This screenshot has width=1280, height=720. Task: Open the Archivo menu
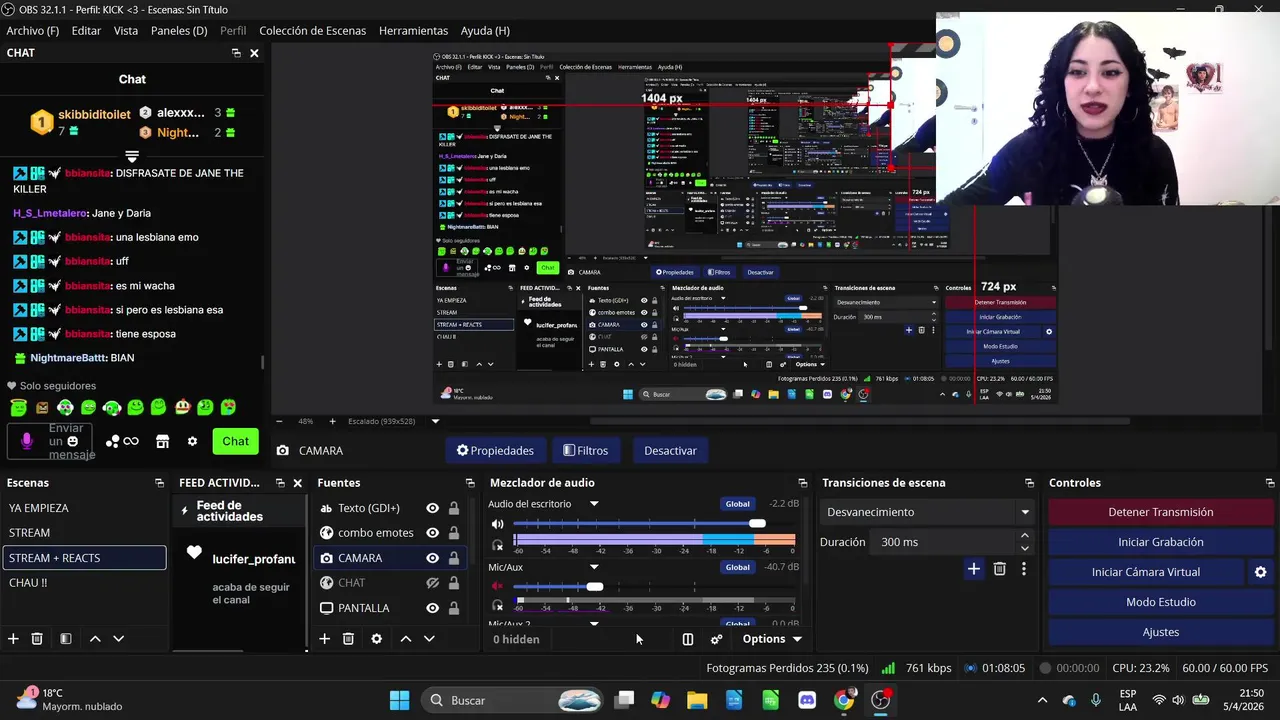point(33,31)
